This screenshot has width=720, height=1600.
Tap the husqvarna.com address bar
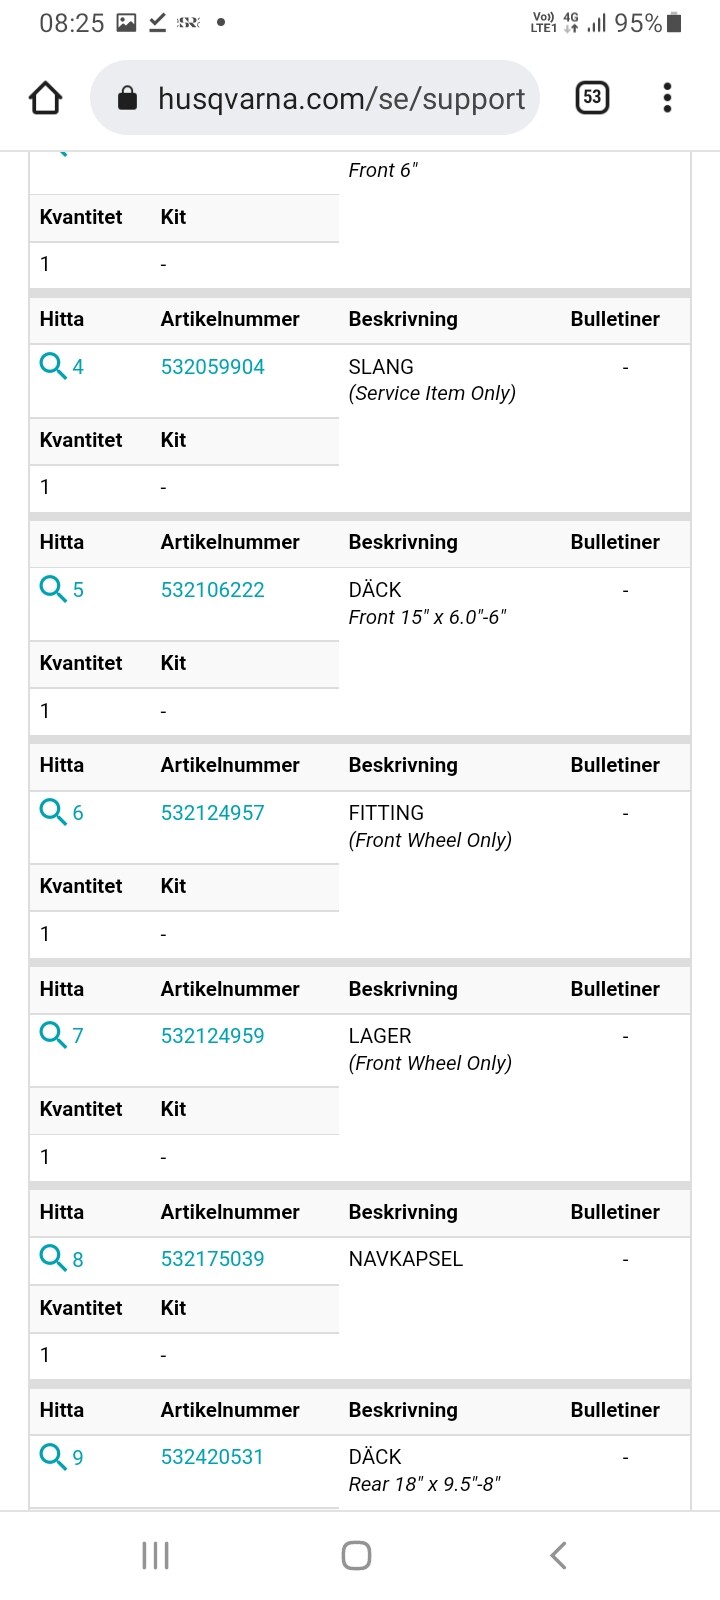coord(340,98)
